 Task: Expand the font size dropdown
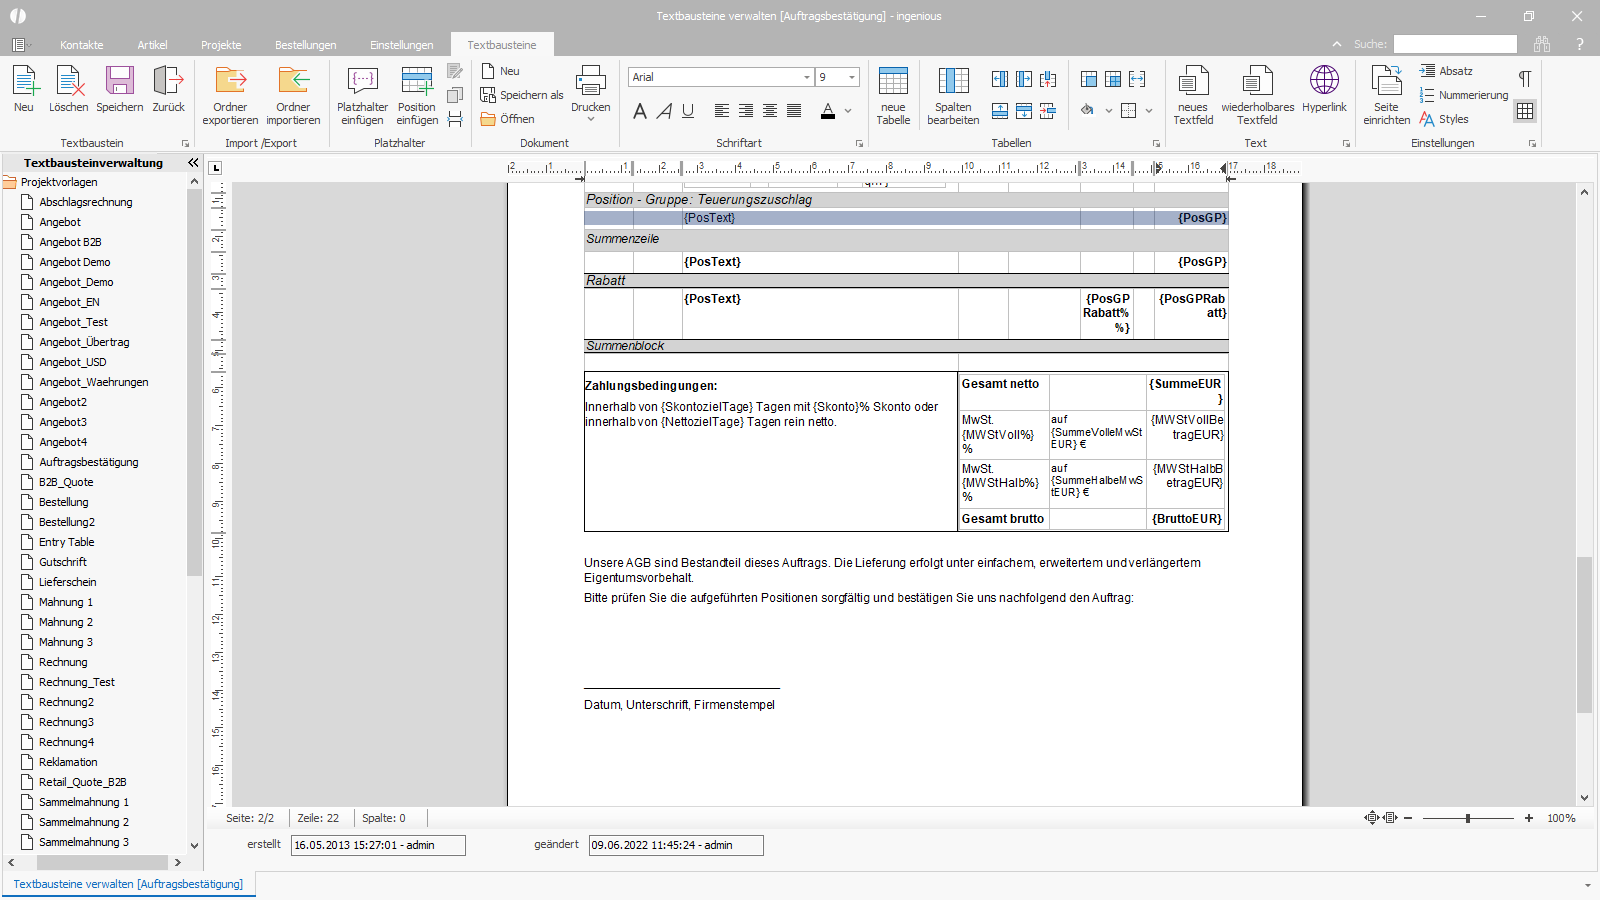(x=852, y=77)
